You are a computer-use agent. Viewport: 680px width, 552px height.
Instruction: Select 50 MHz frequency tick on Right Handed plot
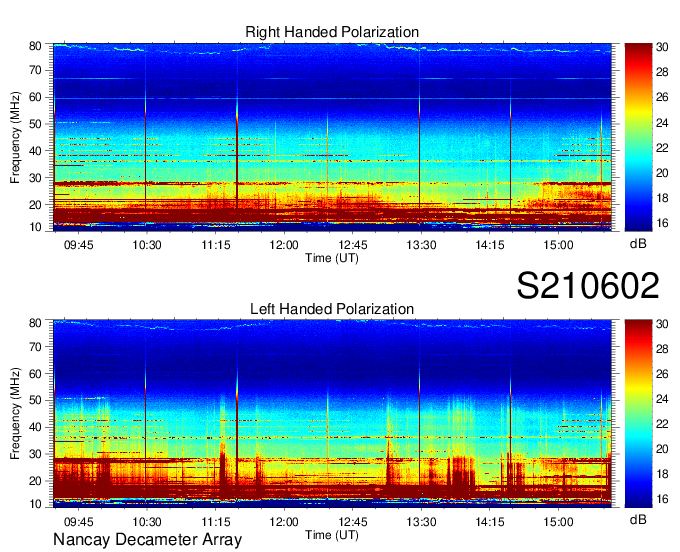click(x=35, y=124)
